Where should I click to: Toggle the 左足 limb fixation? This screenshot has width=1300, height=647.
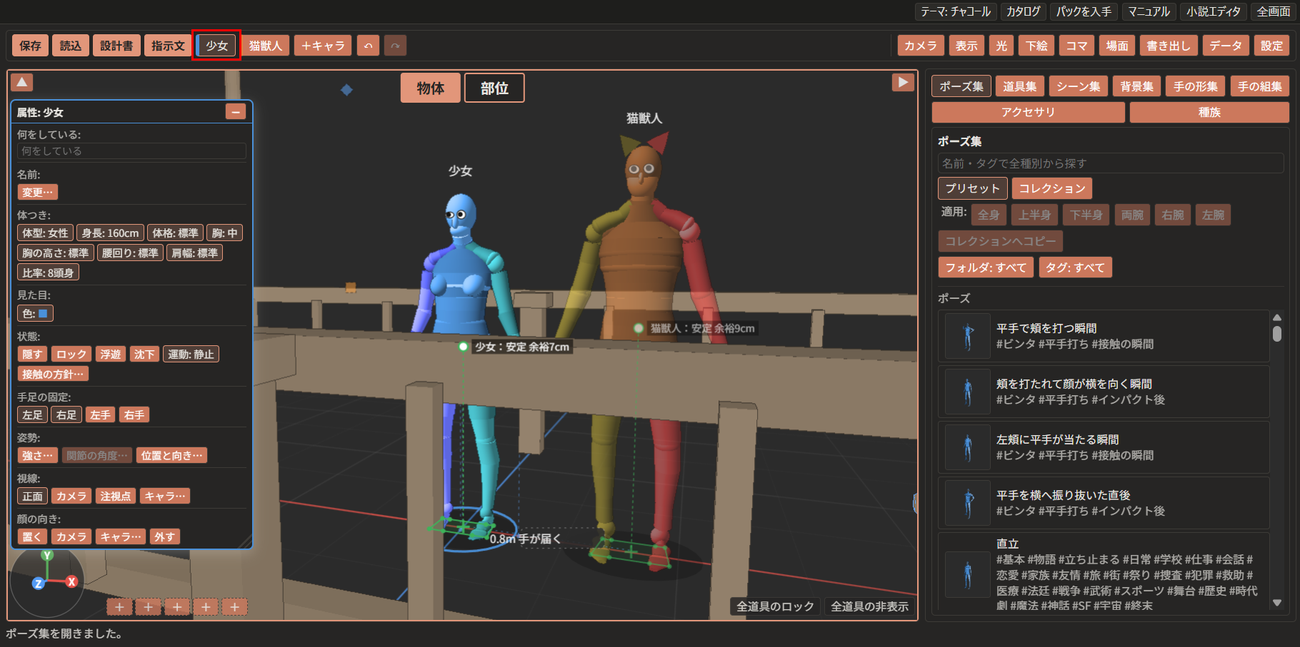(33, 414)
